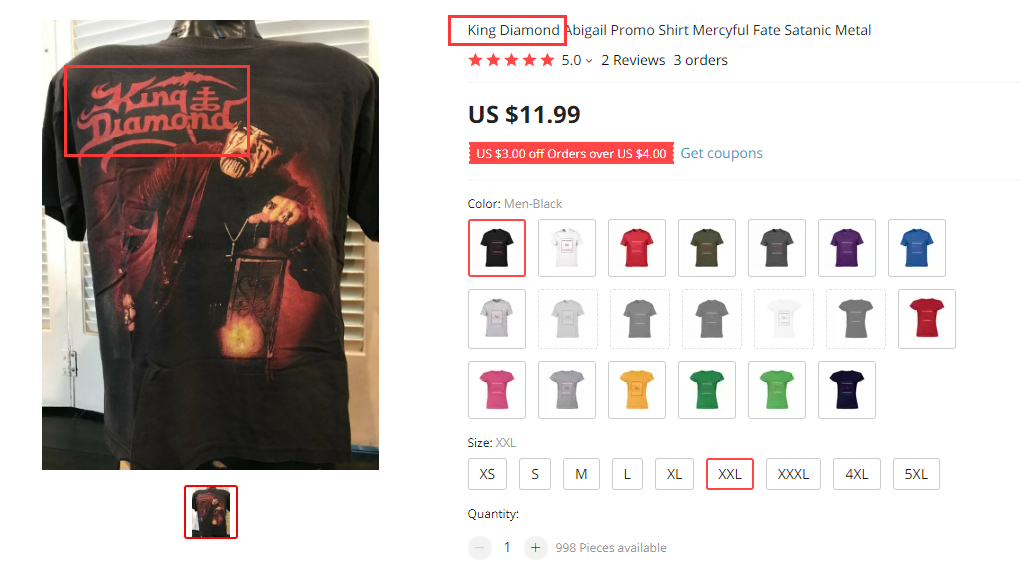Screen dimensions: 1028x573
Task: Increase quantity with the plus button
Action: pyautogui.click(x=536, y=547)
